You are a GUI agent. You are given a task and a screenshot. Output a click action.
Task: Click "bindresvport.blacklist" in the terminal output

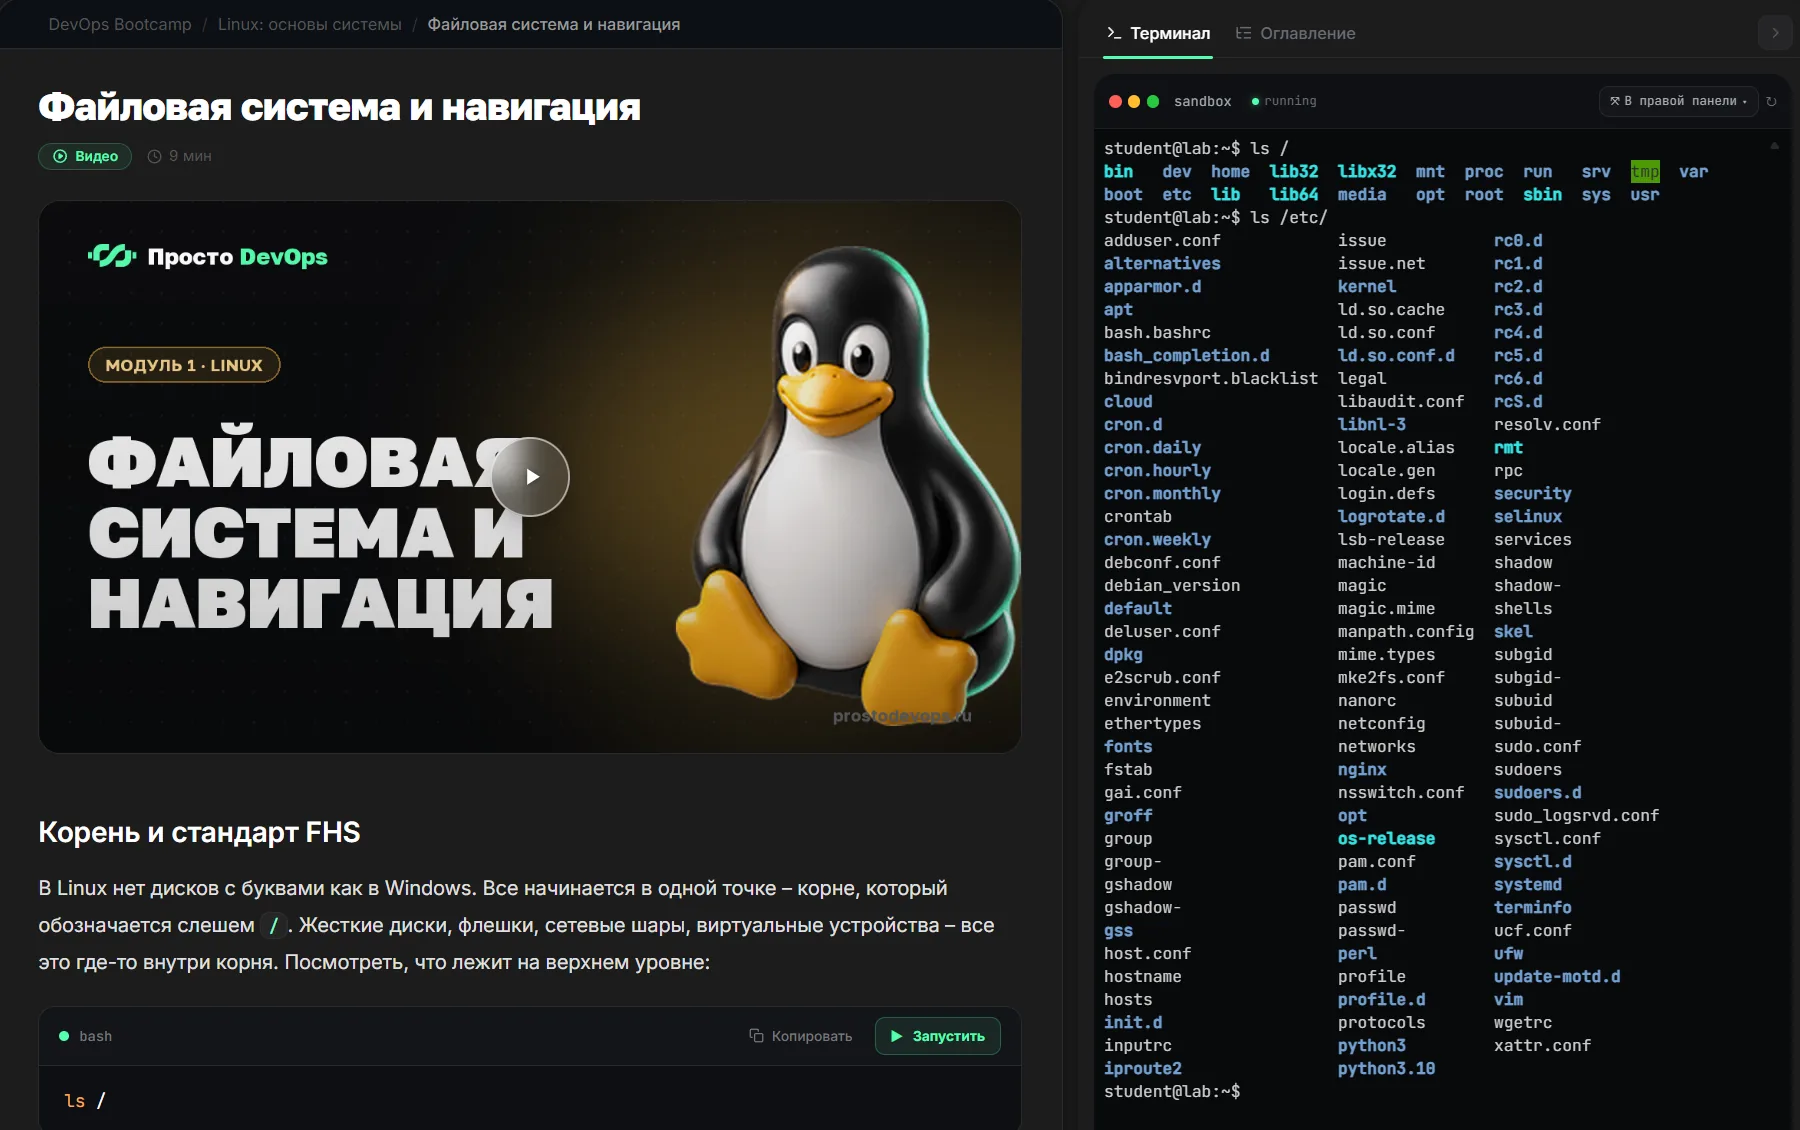[1211, 379]
